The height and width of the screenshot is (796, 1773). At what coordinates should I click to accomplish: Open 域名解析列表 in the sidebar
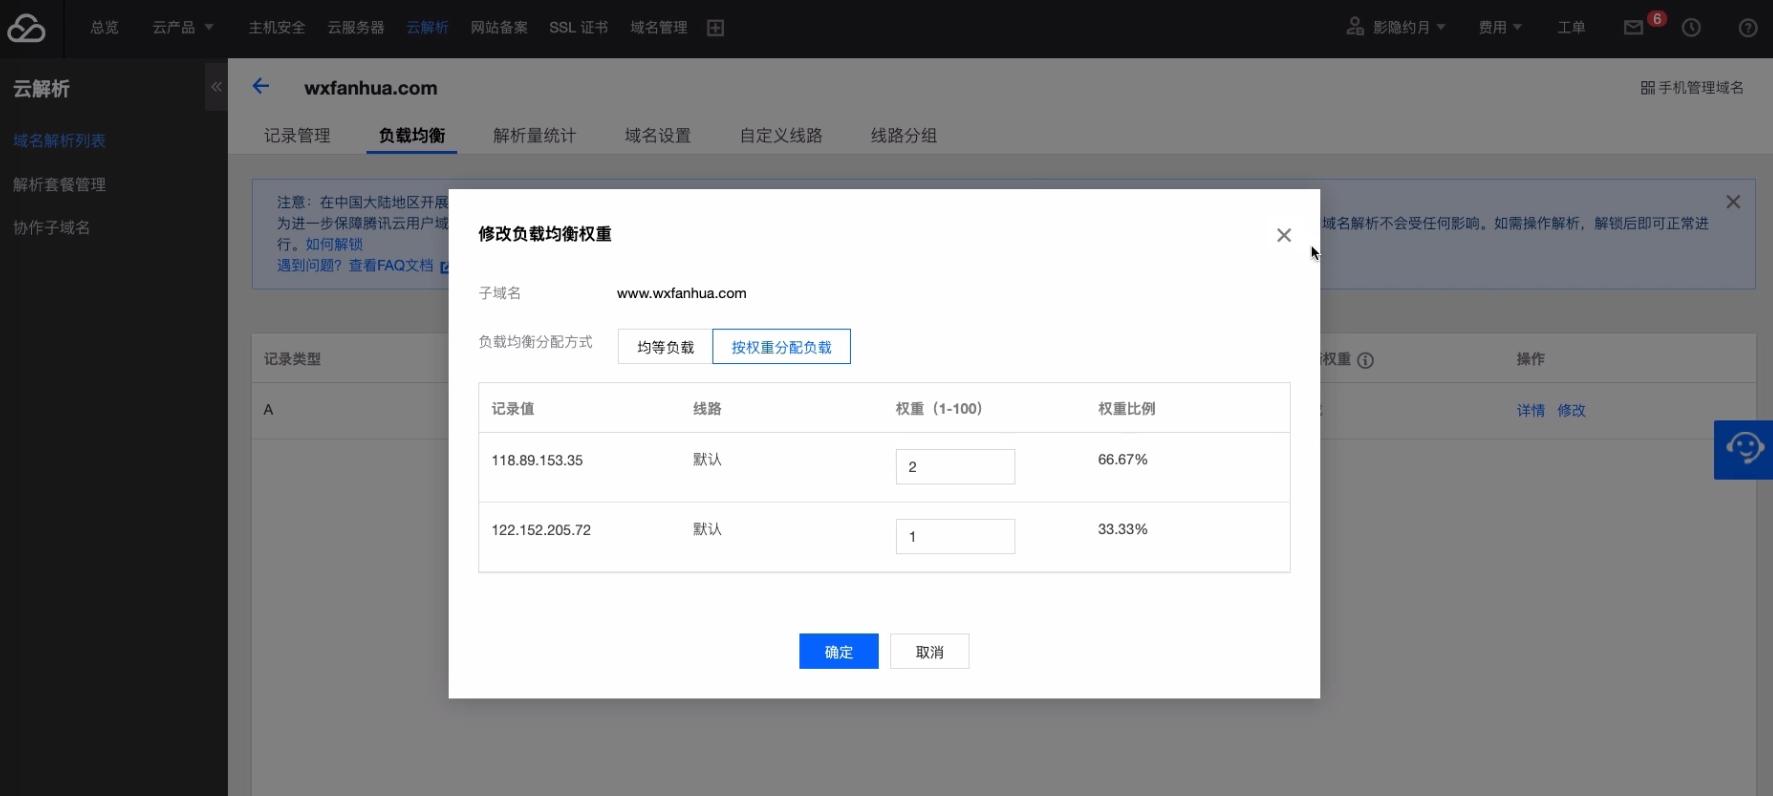pyautogui.click(x=59, y=141)
